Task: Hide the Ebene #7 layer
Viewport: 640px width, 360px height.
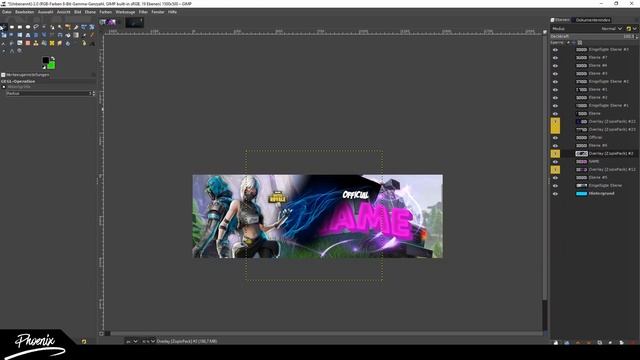Action: (555, 58)
